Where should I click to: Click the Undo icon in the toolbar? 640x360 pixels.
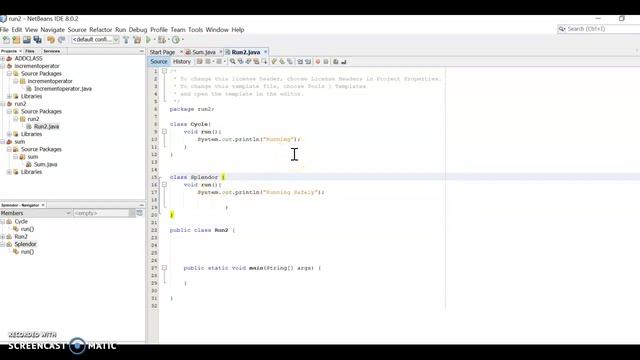pos(51,40)
